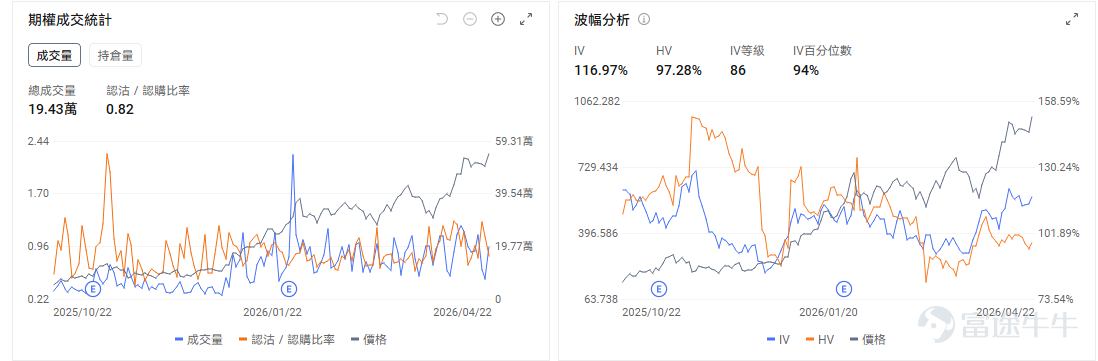Toggle the IV legend series

click(x=779, y=340)
